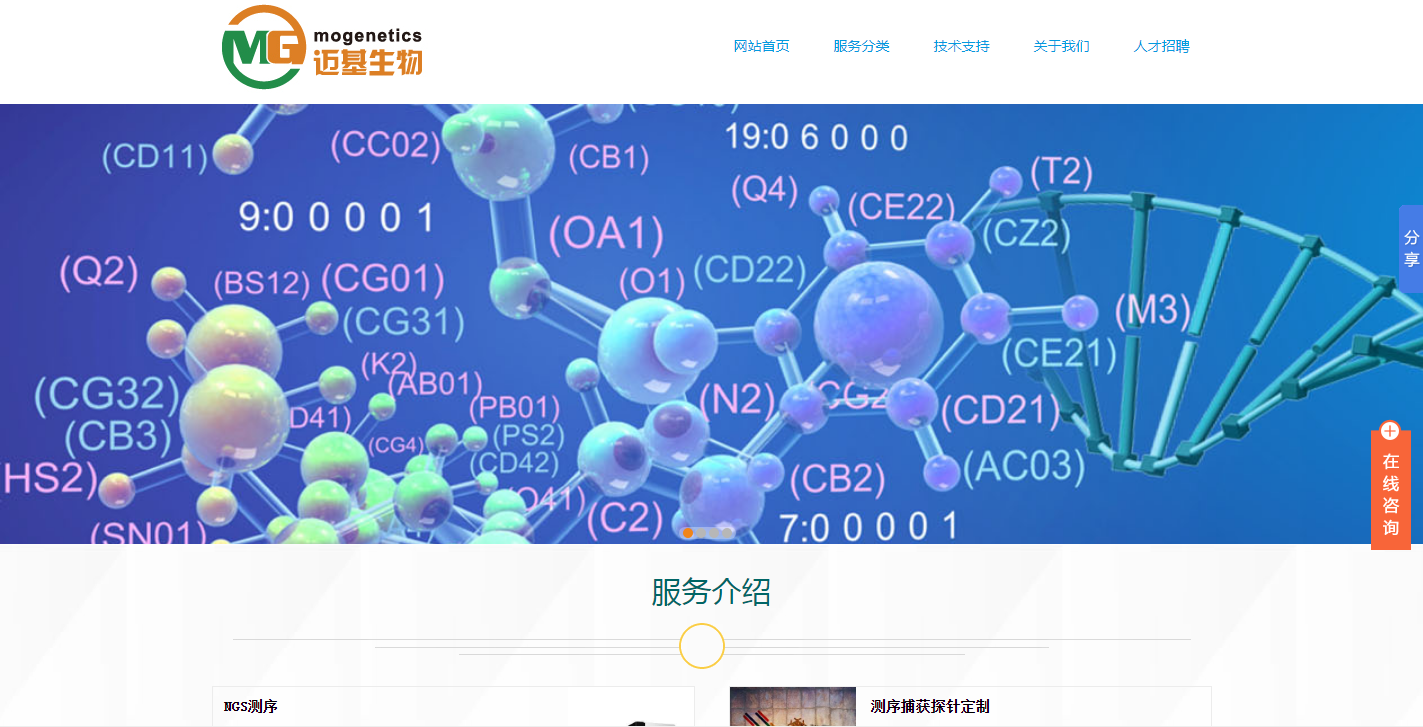The height and width of the screenshot is (727, 1423).
Task: Click the yellow circle under 服务介绍
Action: pos(701,646)
